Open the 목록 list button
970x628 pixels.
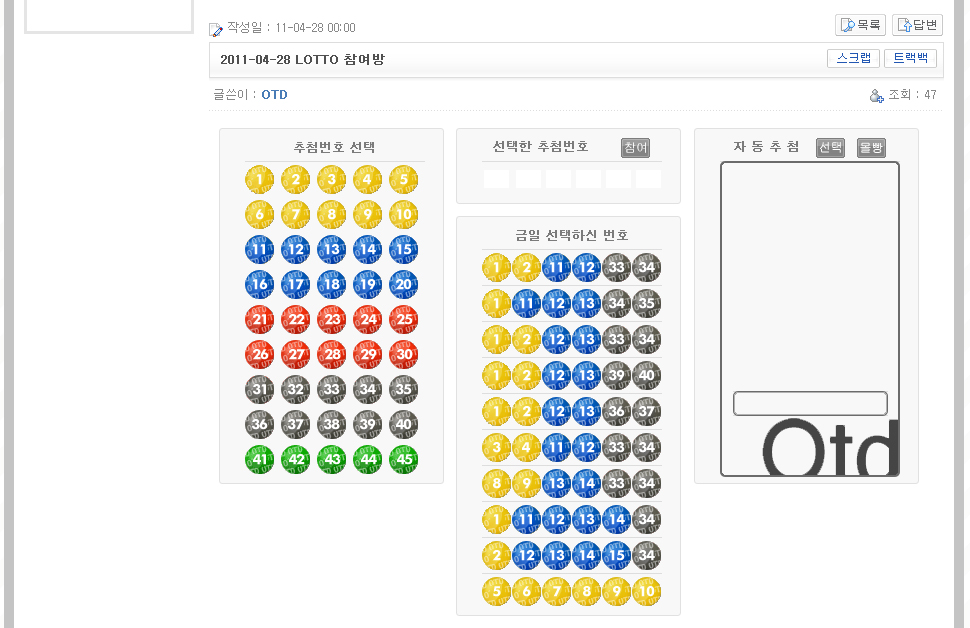click(x=861, y=25)
